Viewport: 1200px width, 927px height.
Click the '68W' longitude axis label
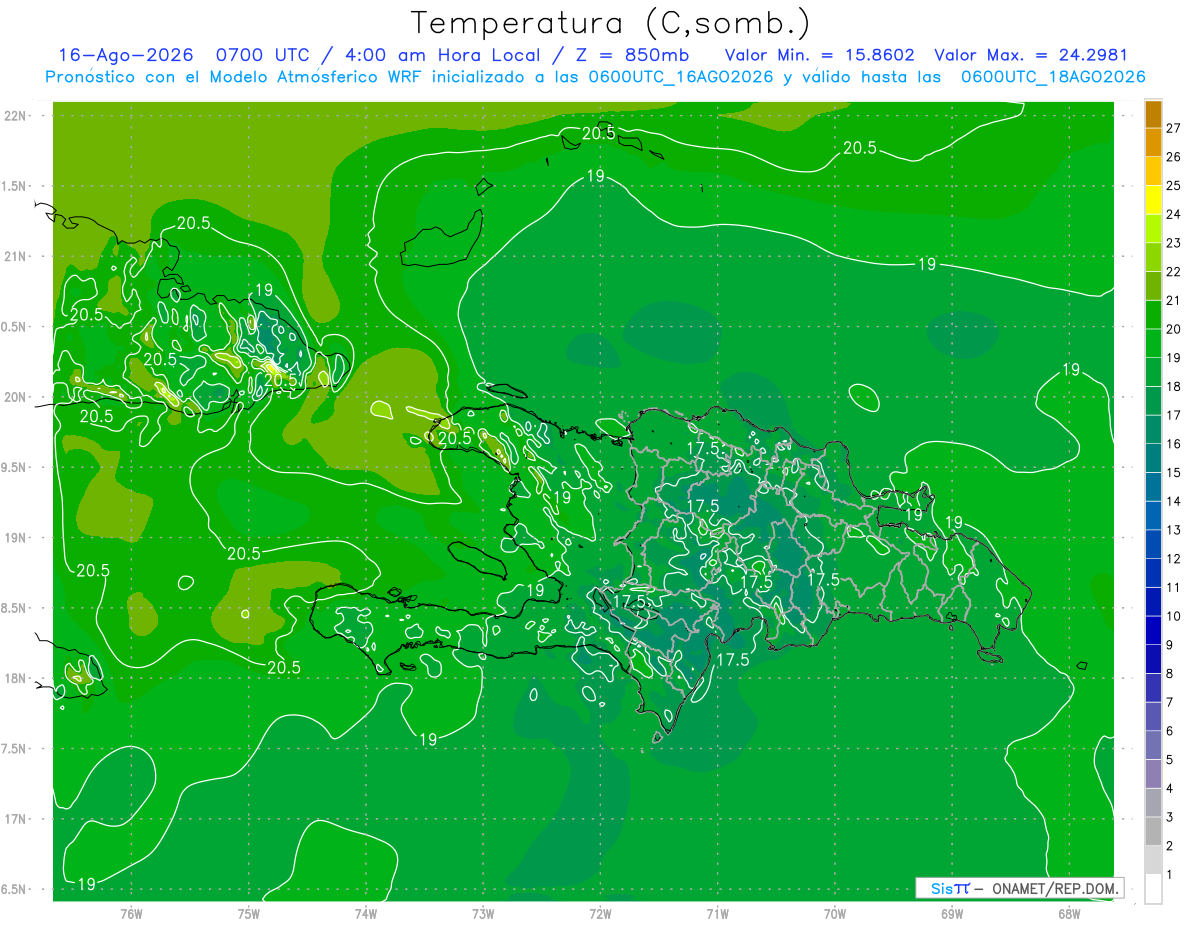point(1069,913)
